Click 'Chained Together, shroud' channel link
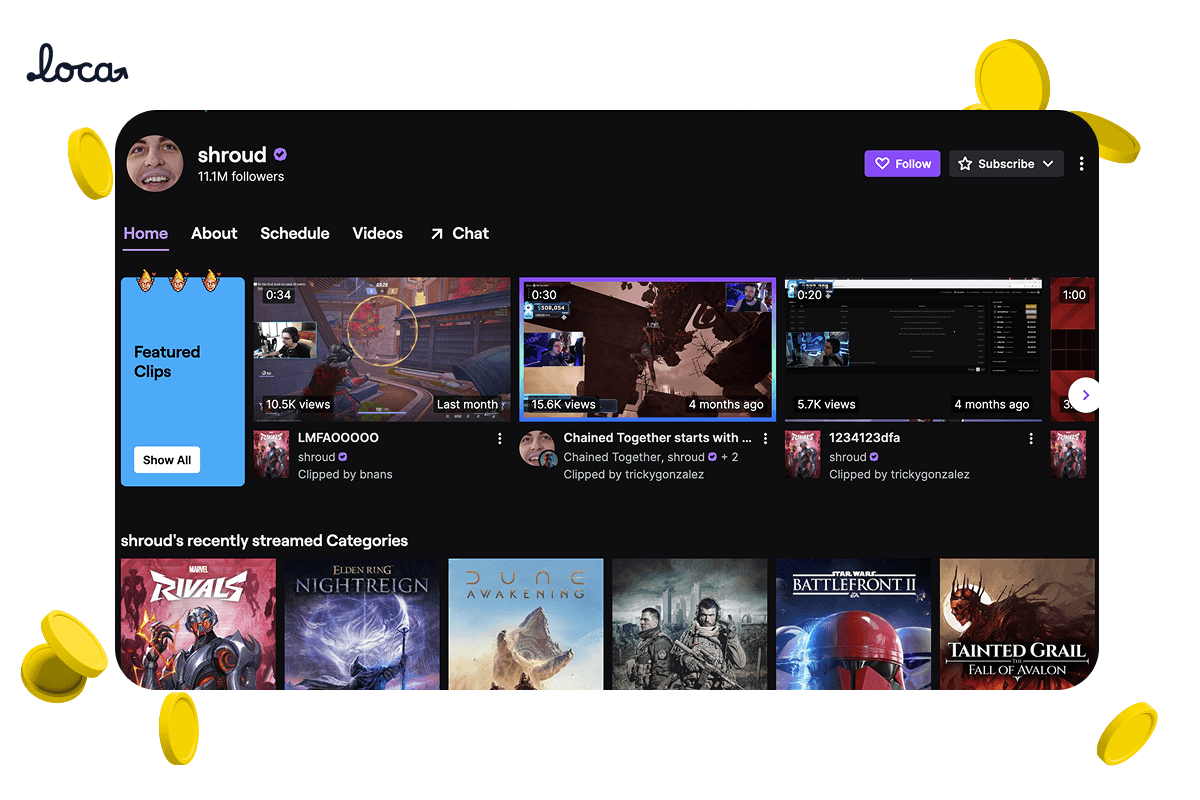This screenshot has height=800, width=1200. point(634,457)
